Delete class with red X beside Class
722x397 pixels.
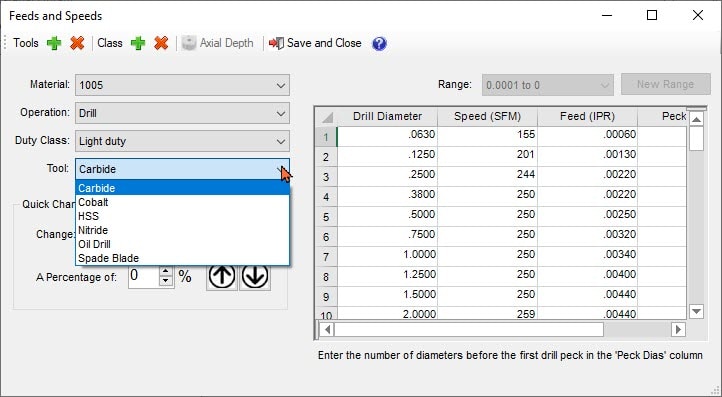tap(161, 43)
